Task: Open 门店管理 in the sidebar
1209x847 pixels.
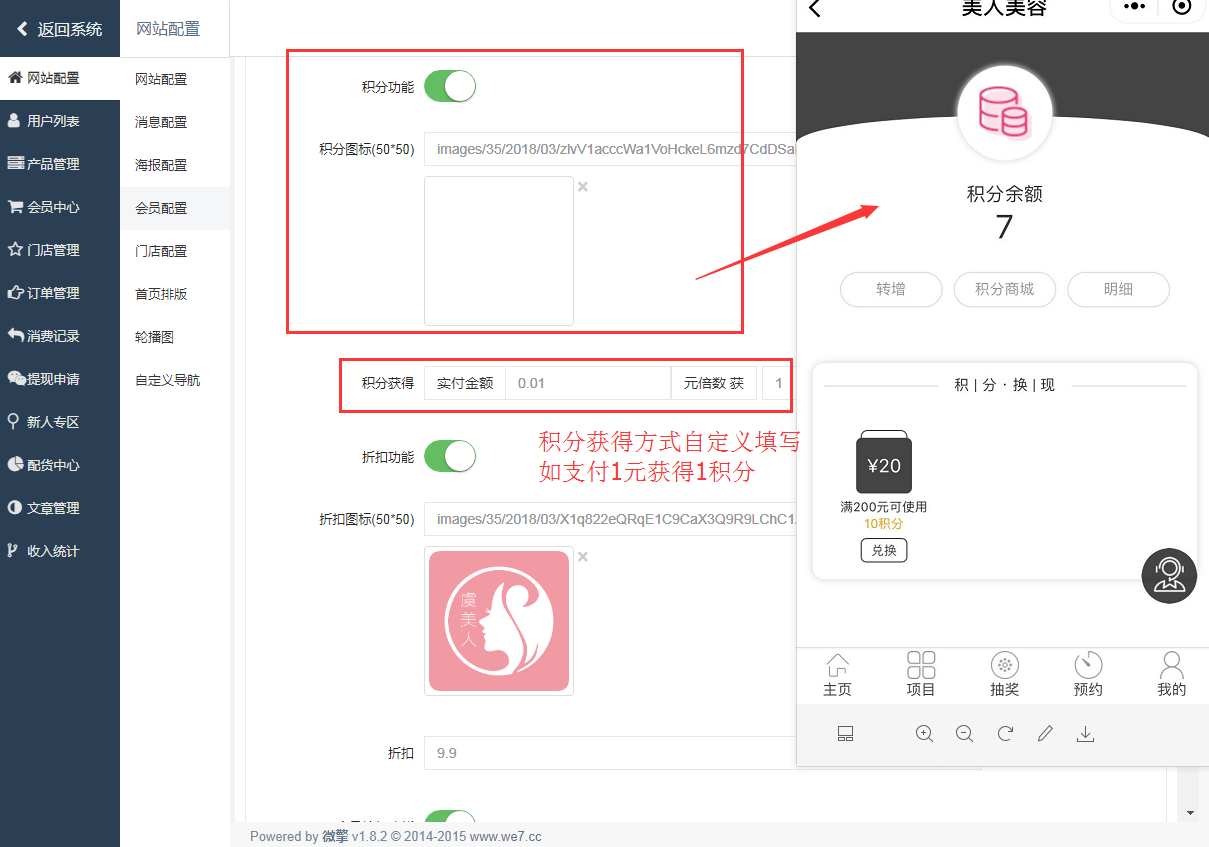Action: (60, 250)
